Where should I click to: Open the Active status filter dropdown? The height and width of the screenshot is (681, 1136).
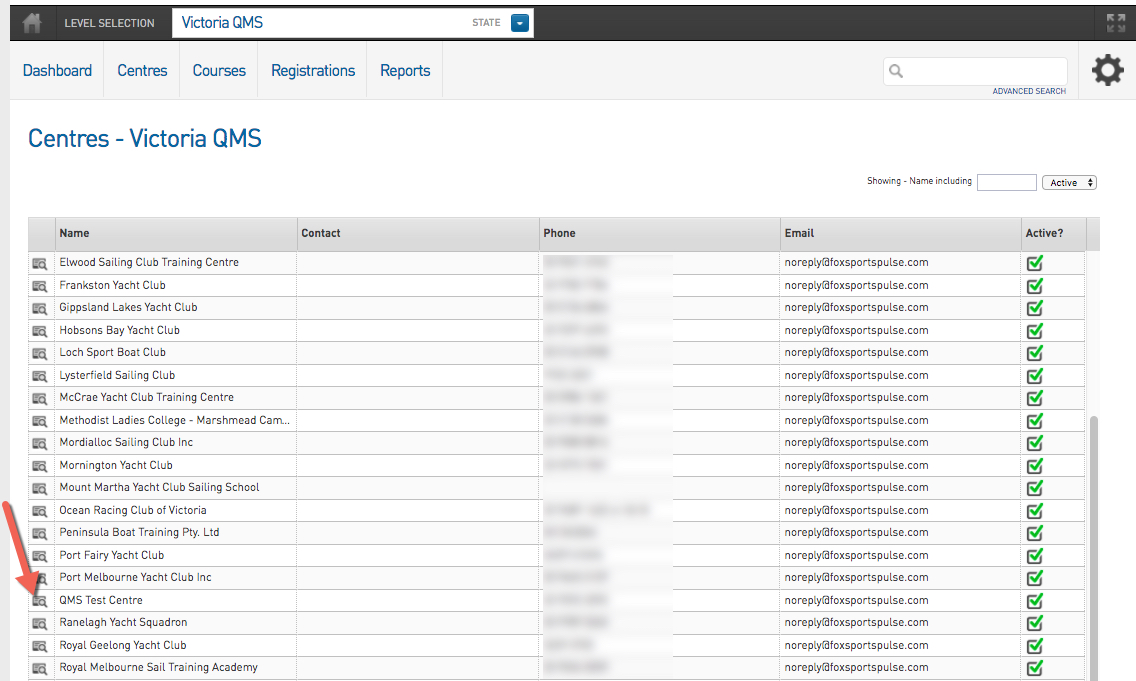tap(1069, 183)
